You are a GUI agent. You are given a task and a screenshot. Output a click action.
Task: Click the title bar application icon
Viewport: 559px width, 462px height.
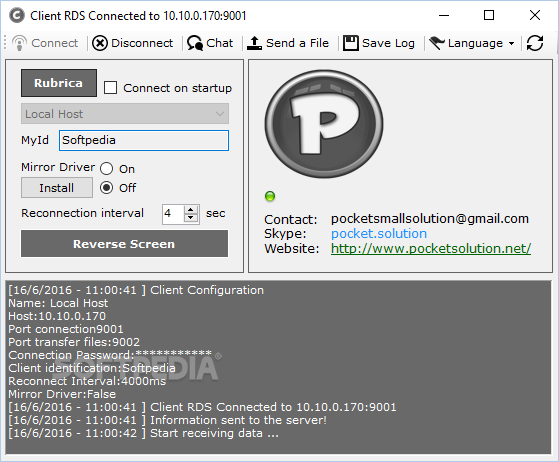coord(17,16)
